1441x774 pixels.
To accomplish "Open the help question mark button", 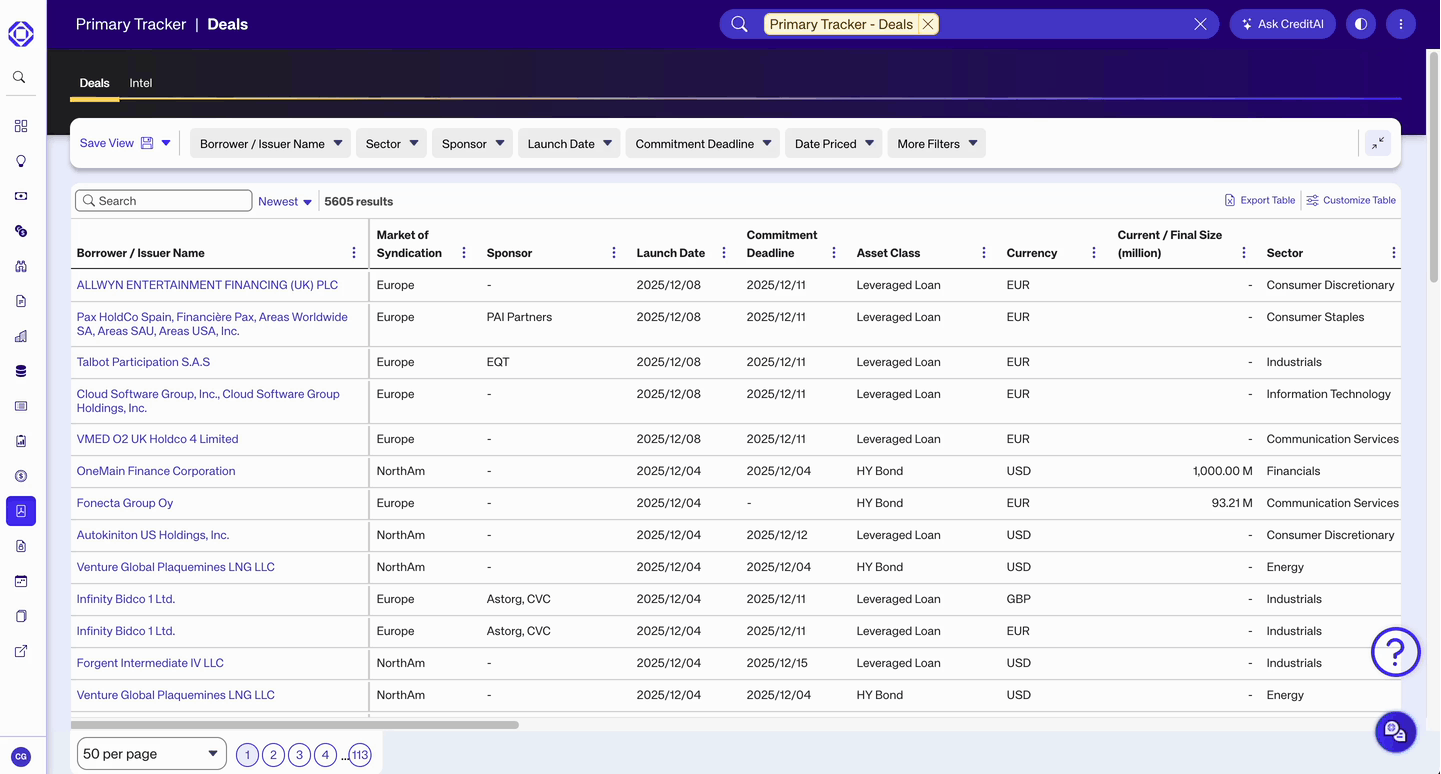I will pyautogui.click(x=1395, y=652).
